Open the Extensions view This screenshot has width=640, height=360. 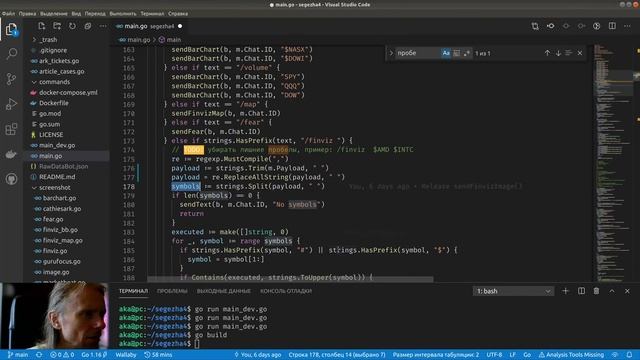click(x=11, y=129)
